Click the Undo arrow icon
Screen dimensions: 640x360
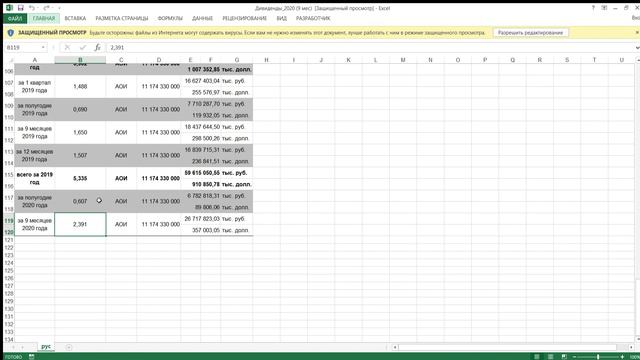(x=32, y=8)
